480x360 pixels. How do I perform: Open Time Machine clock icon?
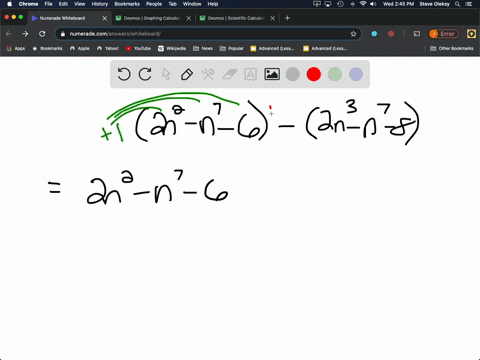[x=340, y=4]
